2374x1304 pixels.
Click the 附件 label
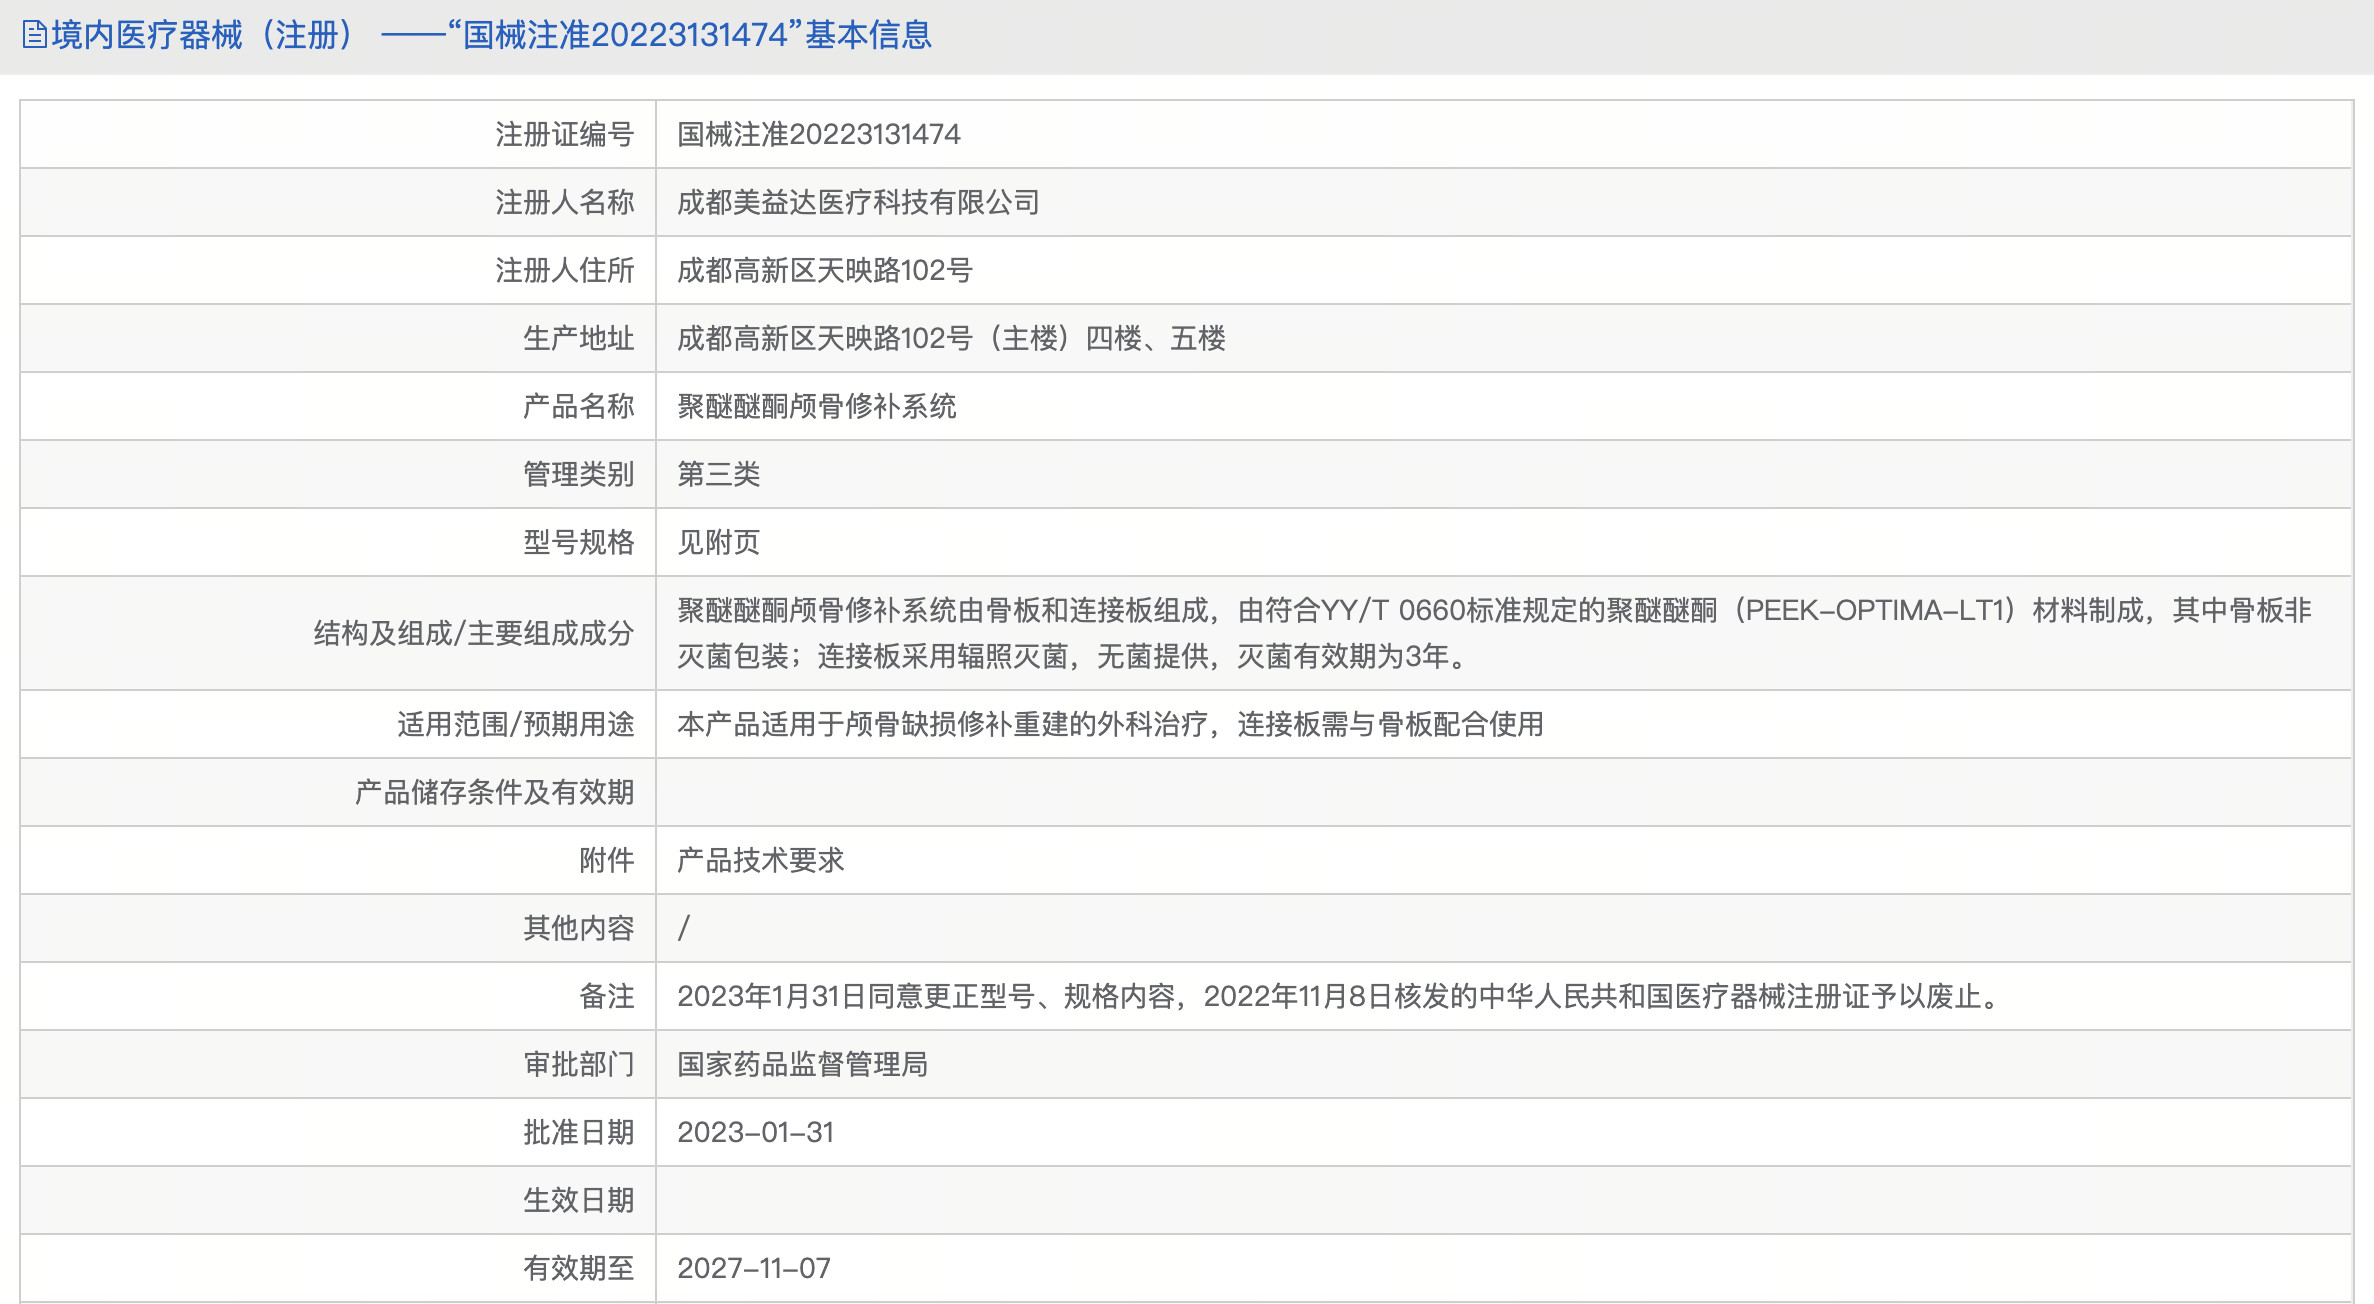[607, 860]
